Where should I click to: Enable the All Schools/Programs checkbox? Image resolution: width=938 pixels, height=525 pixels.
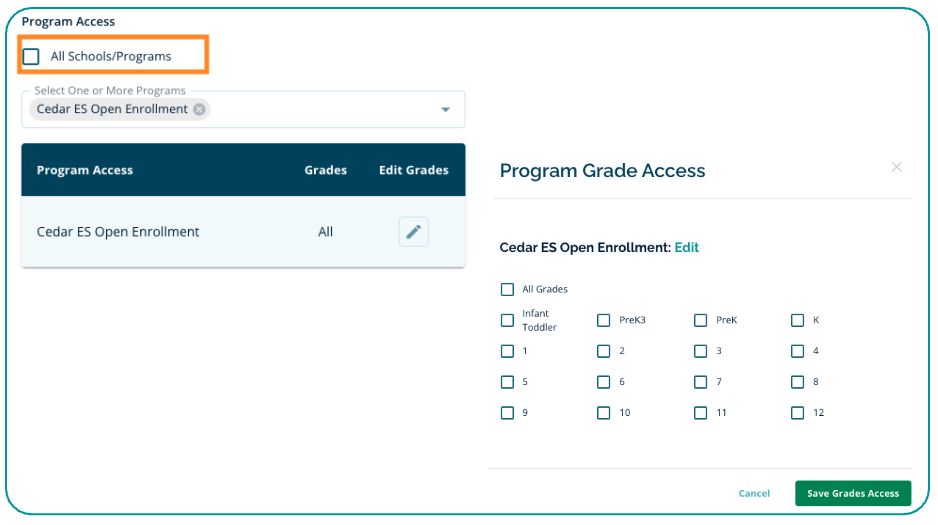coord(31,56)
